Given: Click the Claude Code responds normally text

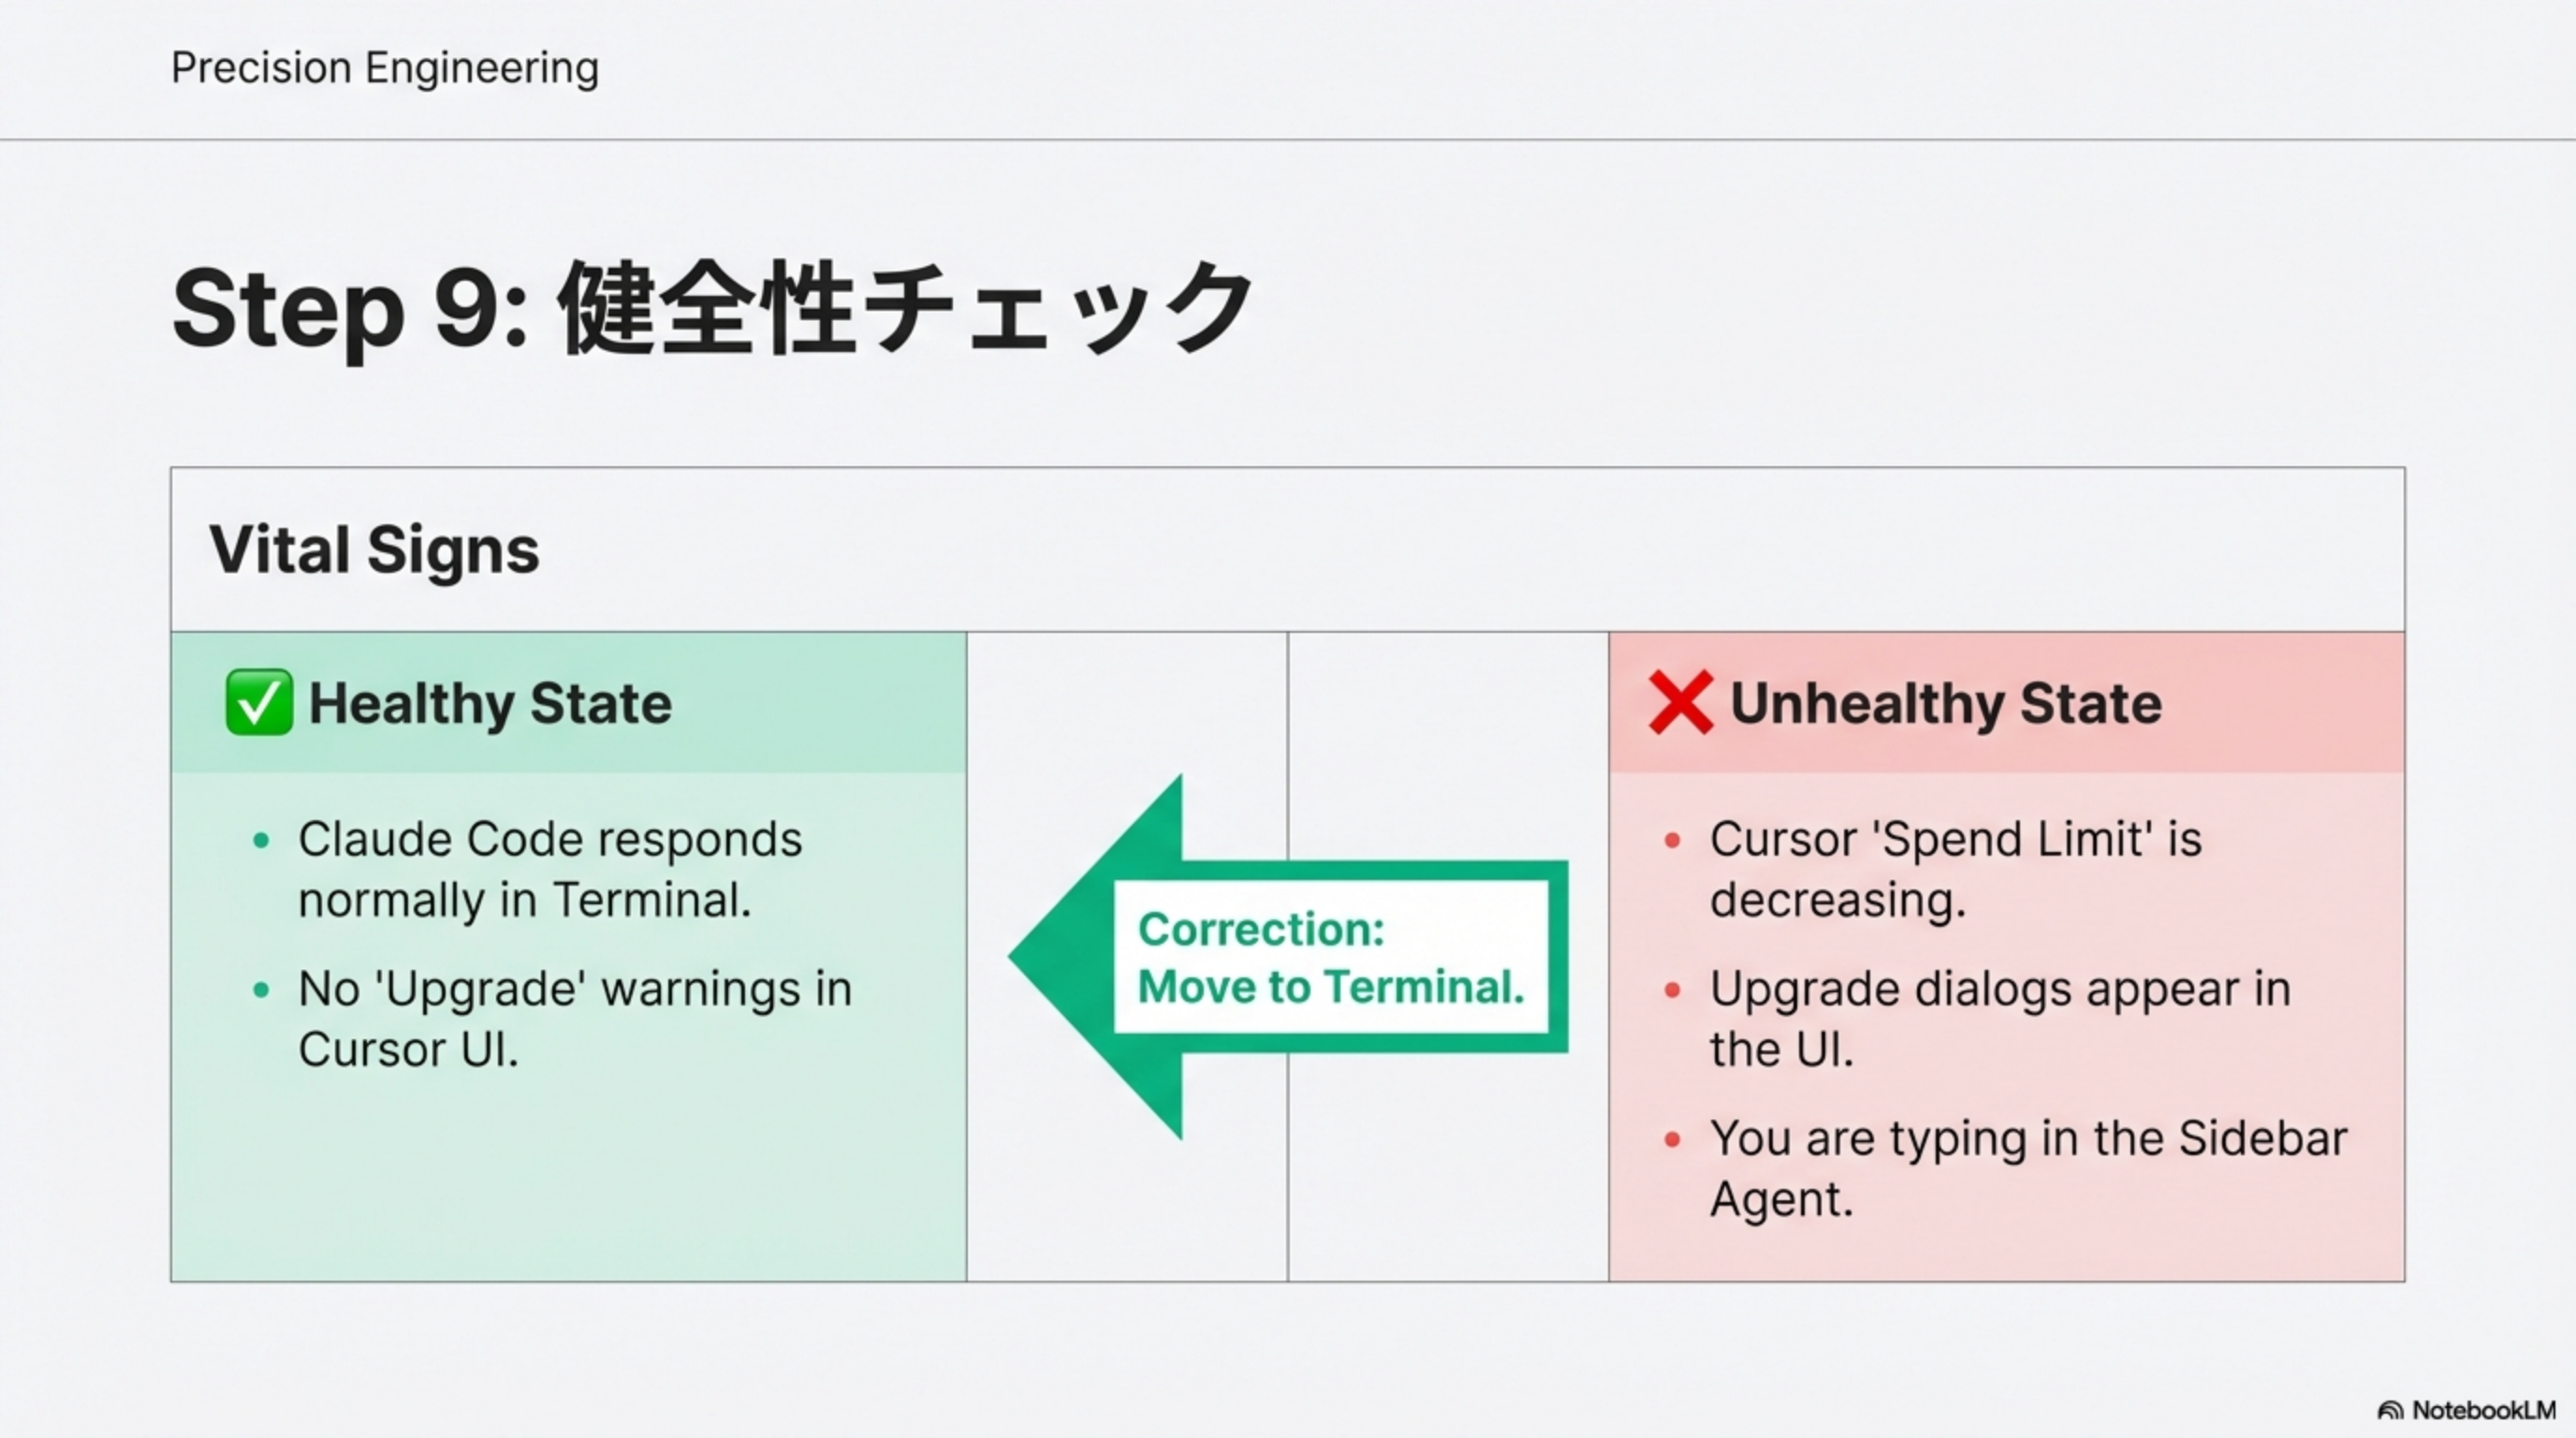Looking at the screenshot, I should coord(550,869).
